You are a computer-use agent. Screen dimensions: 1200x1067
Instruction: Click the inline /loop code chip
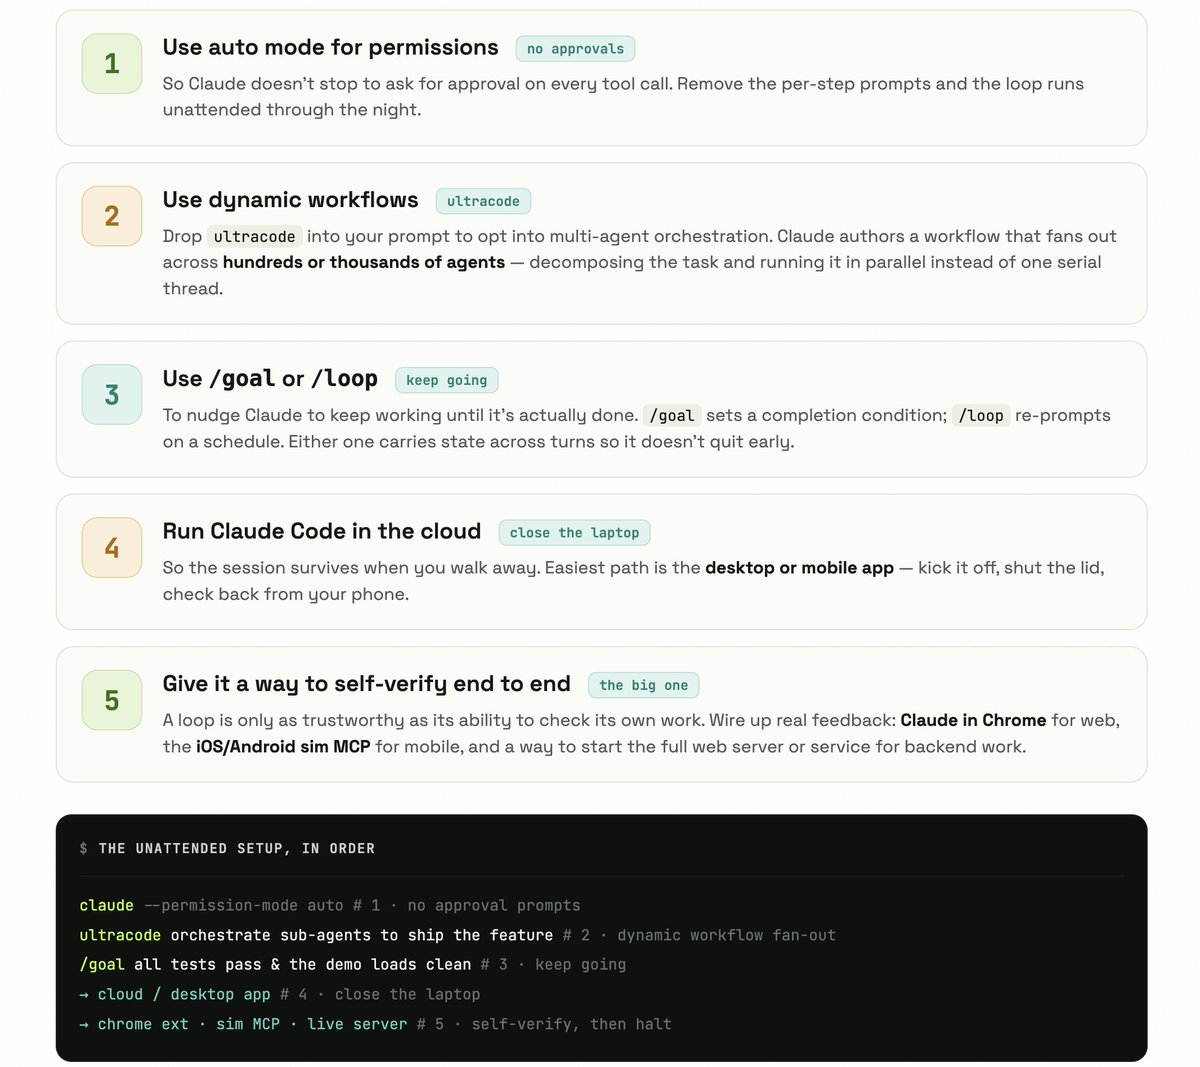[x=981, y=415]
